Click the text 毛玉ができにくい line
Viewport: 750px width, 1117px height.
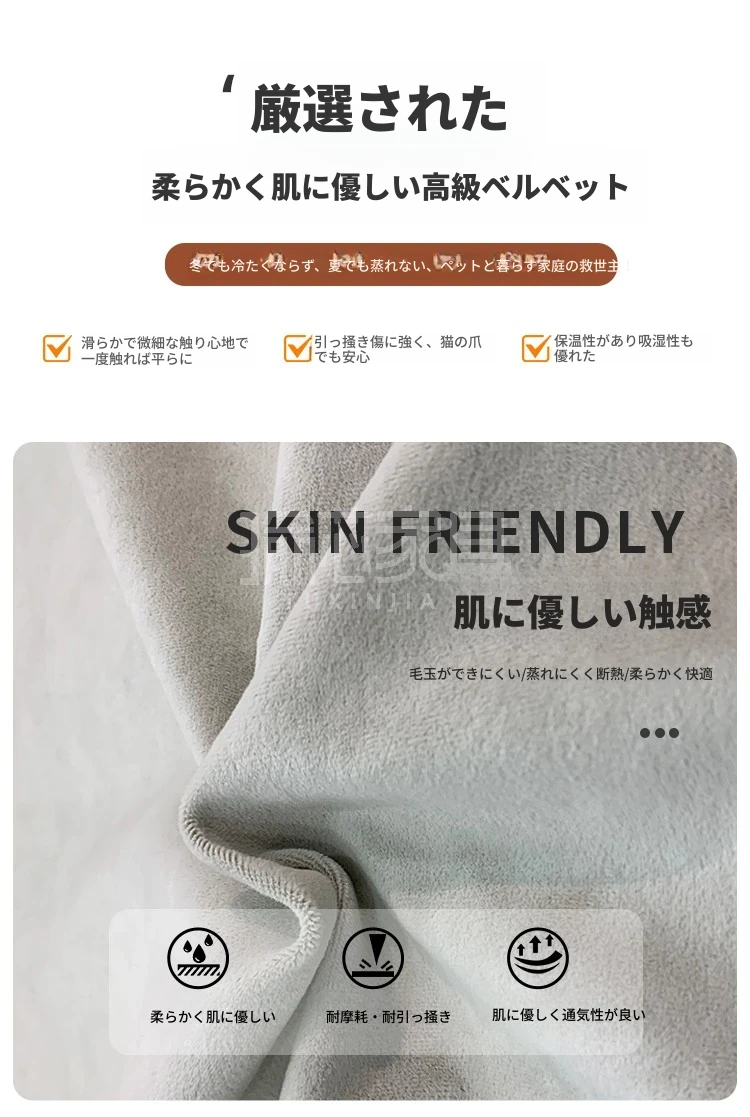(561, 673)
